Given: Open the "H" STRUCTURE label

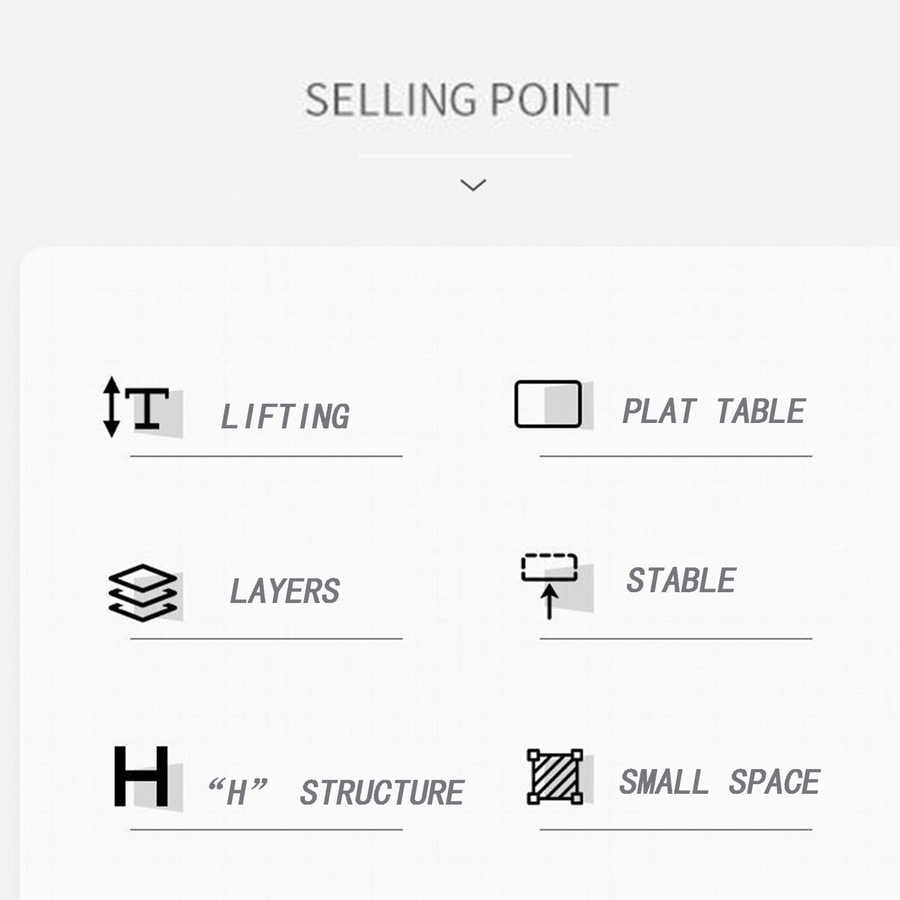Looking at the screenshot, I should click(x=335, y=793).
